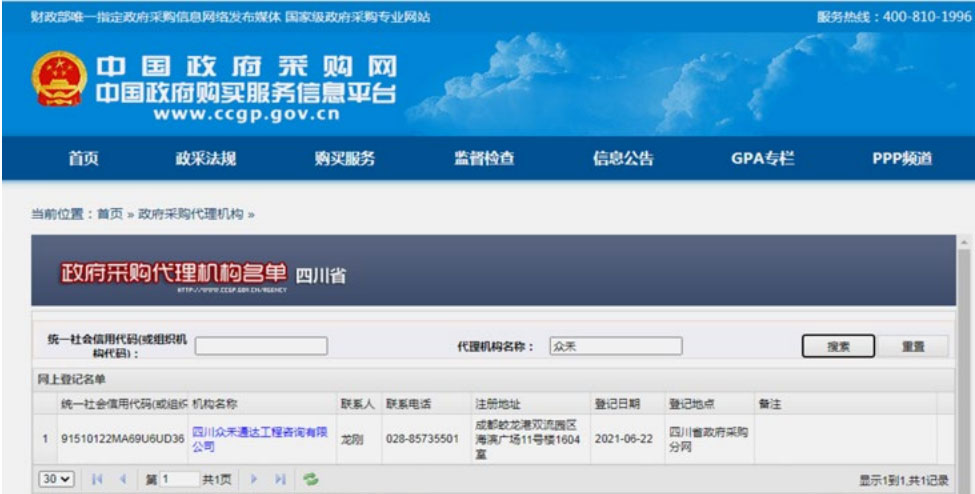Open the rows-per-page dropdown showing 30

(x=56, y=480)
